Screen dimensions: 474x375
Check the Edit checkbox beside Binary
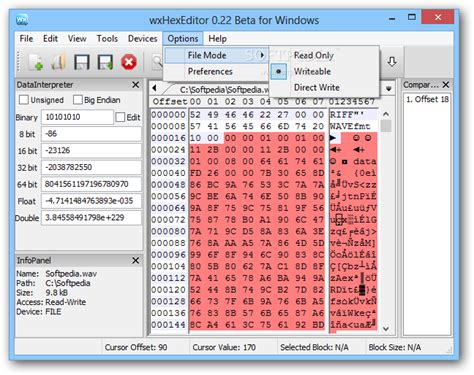click(x=120, y=117)
